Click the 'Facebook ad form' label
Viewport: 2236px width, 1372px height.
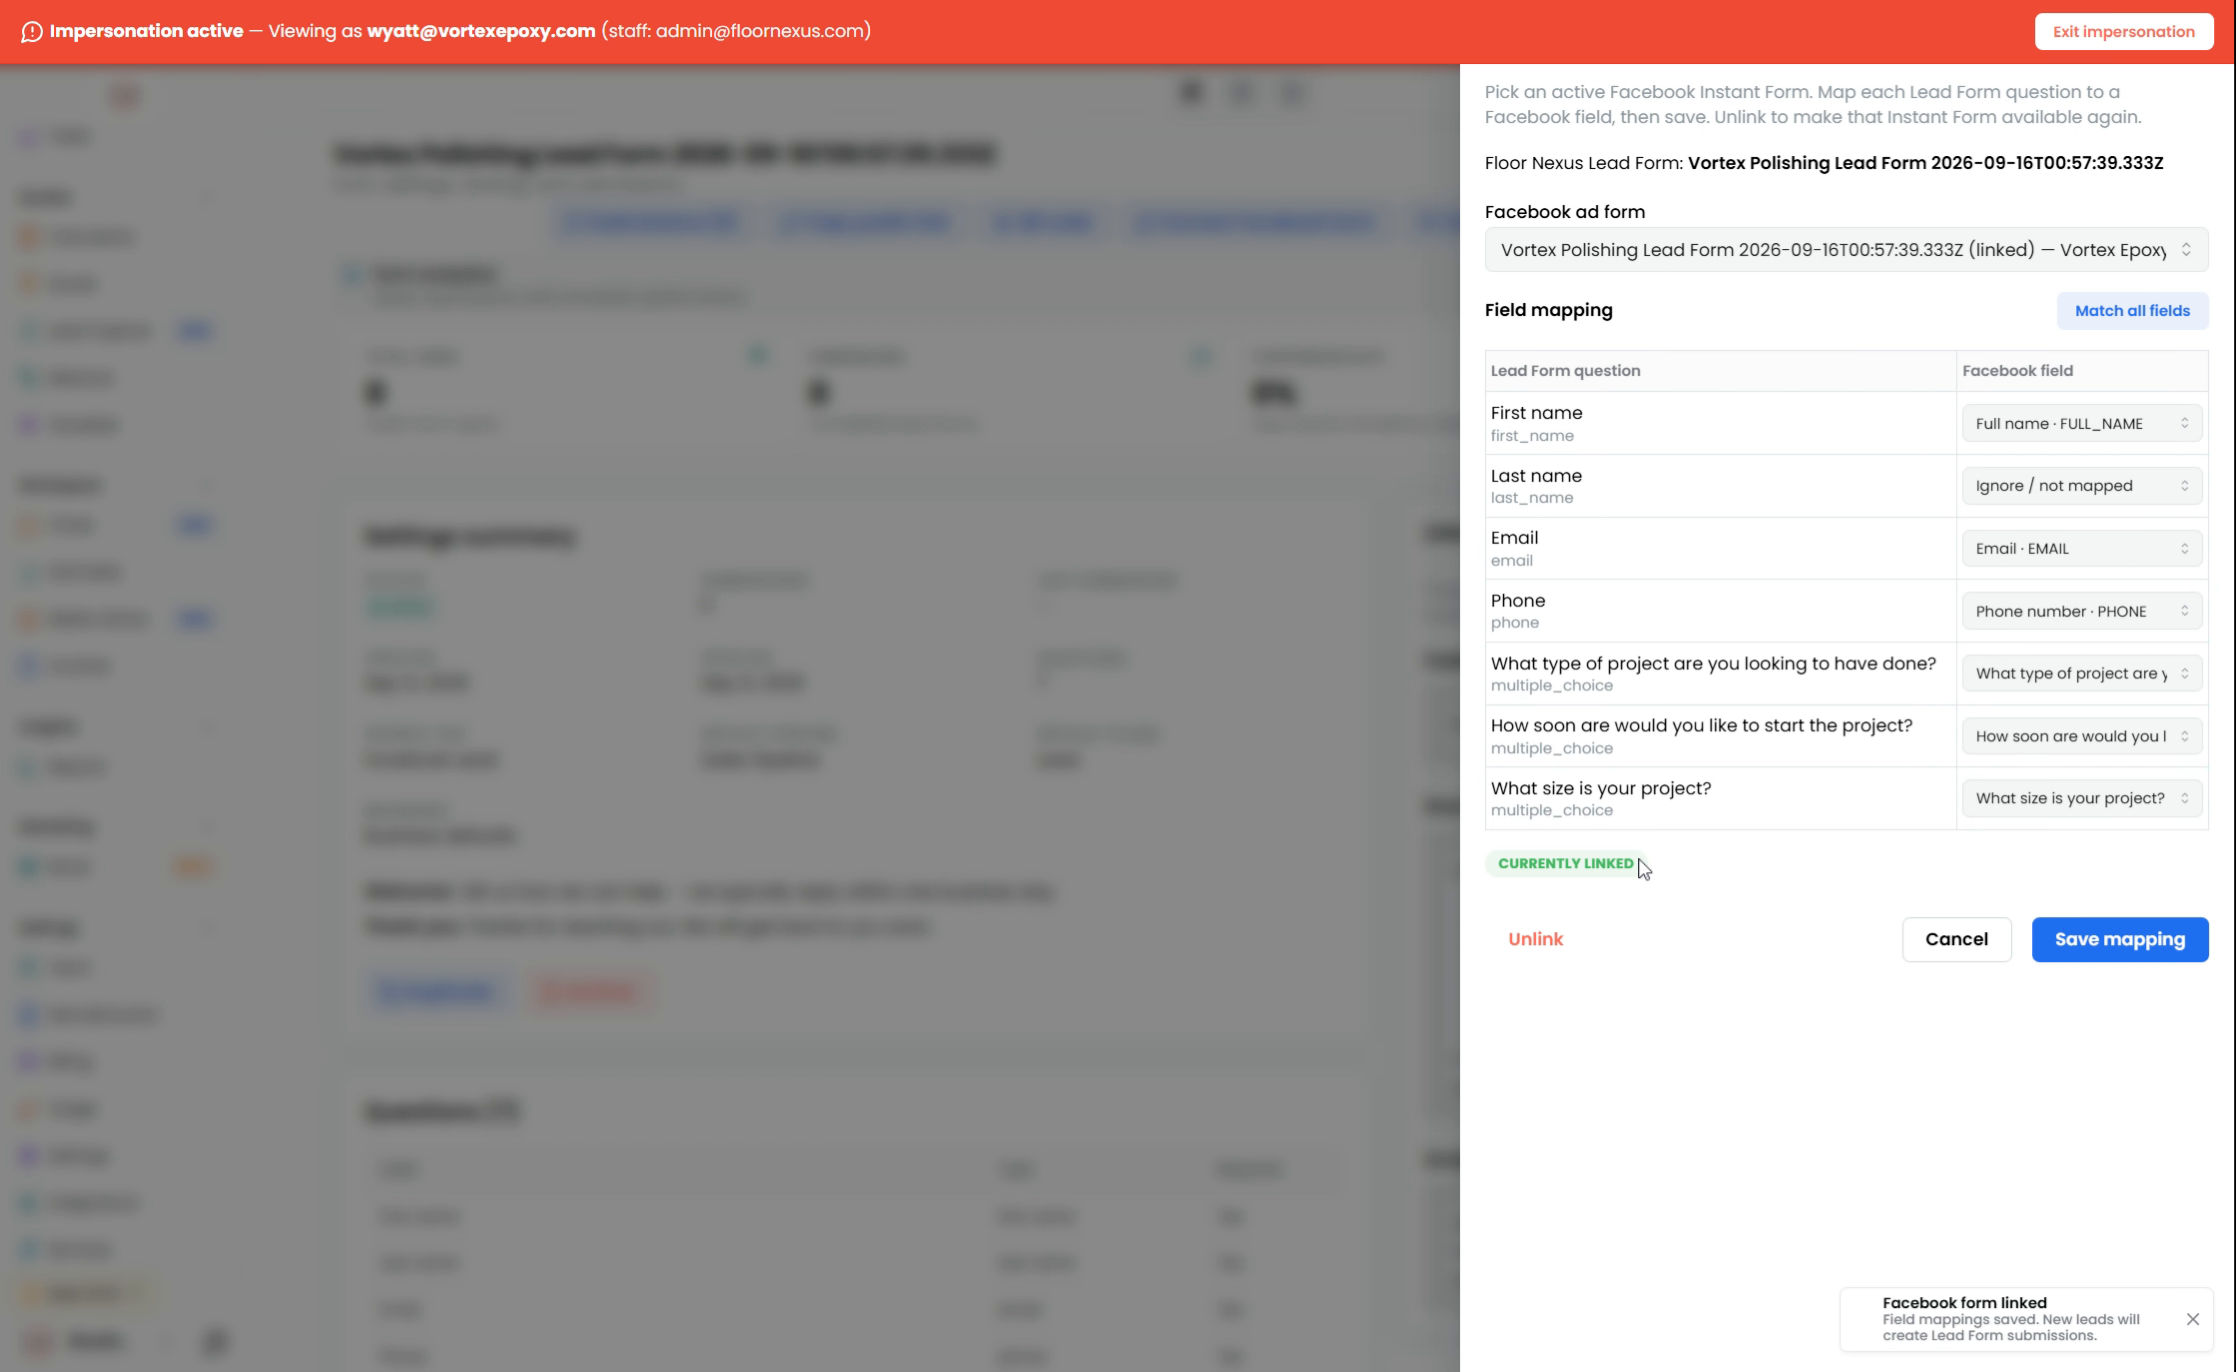click(1564, 212)
